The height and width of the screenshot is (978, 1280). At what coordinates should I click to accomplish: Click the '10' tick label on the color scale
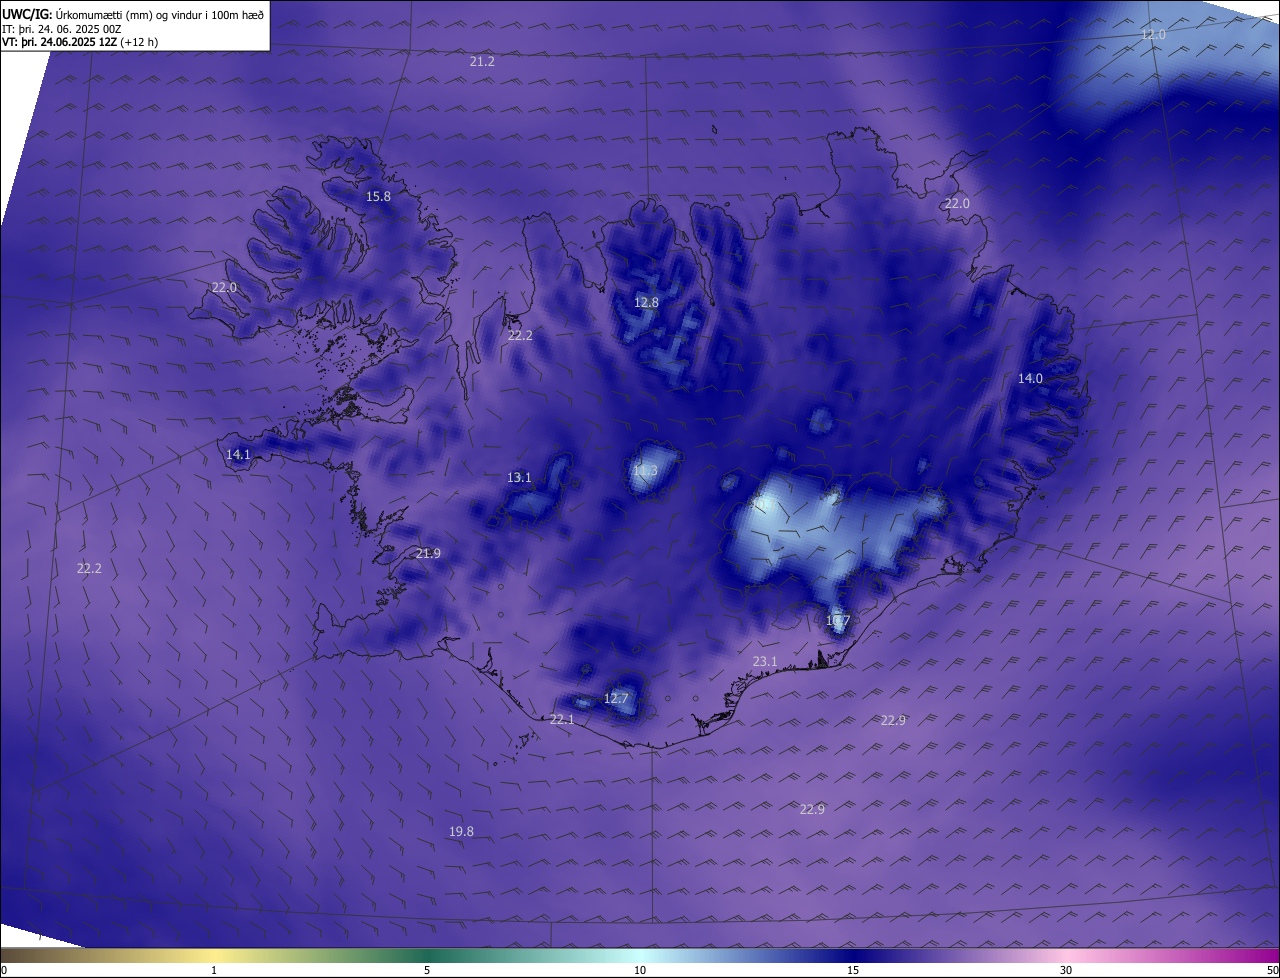(x=640, y=971)
